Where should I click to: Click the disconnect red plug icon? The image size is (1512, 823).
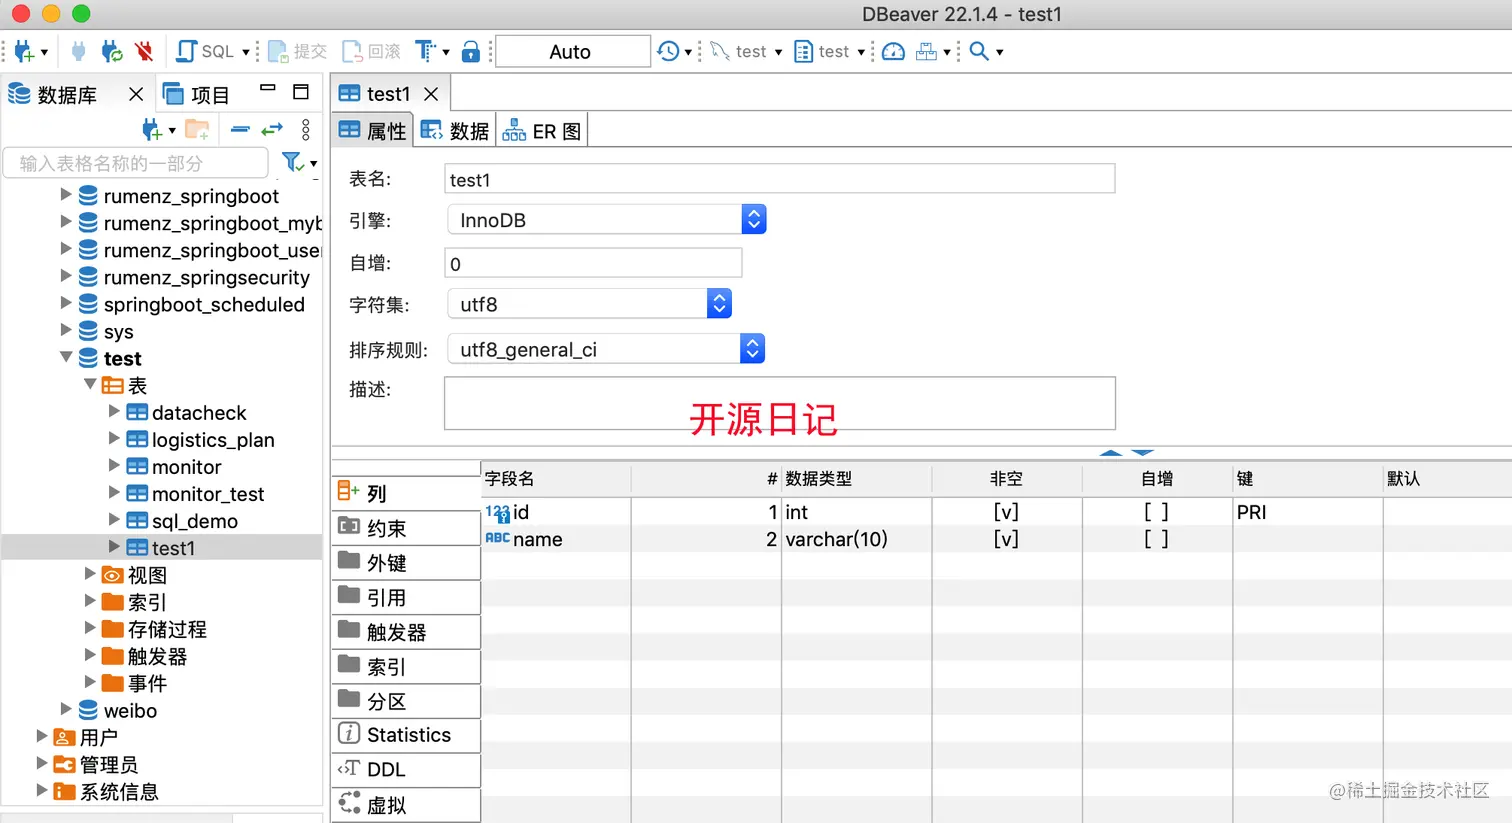click(x=144, y=51)
